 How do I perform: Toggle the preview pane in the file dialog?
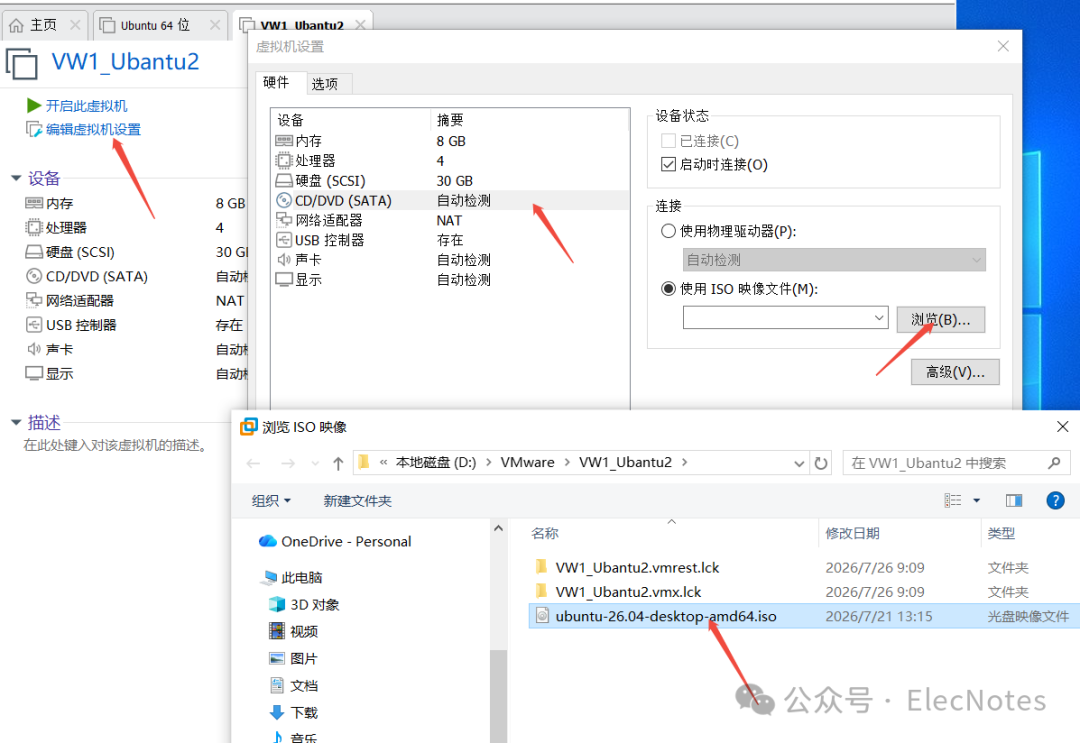tap(1014, 501)
